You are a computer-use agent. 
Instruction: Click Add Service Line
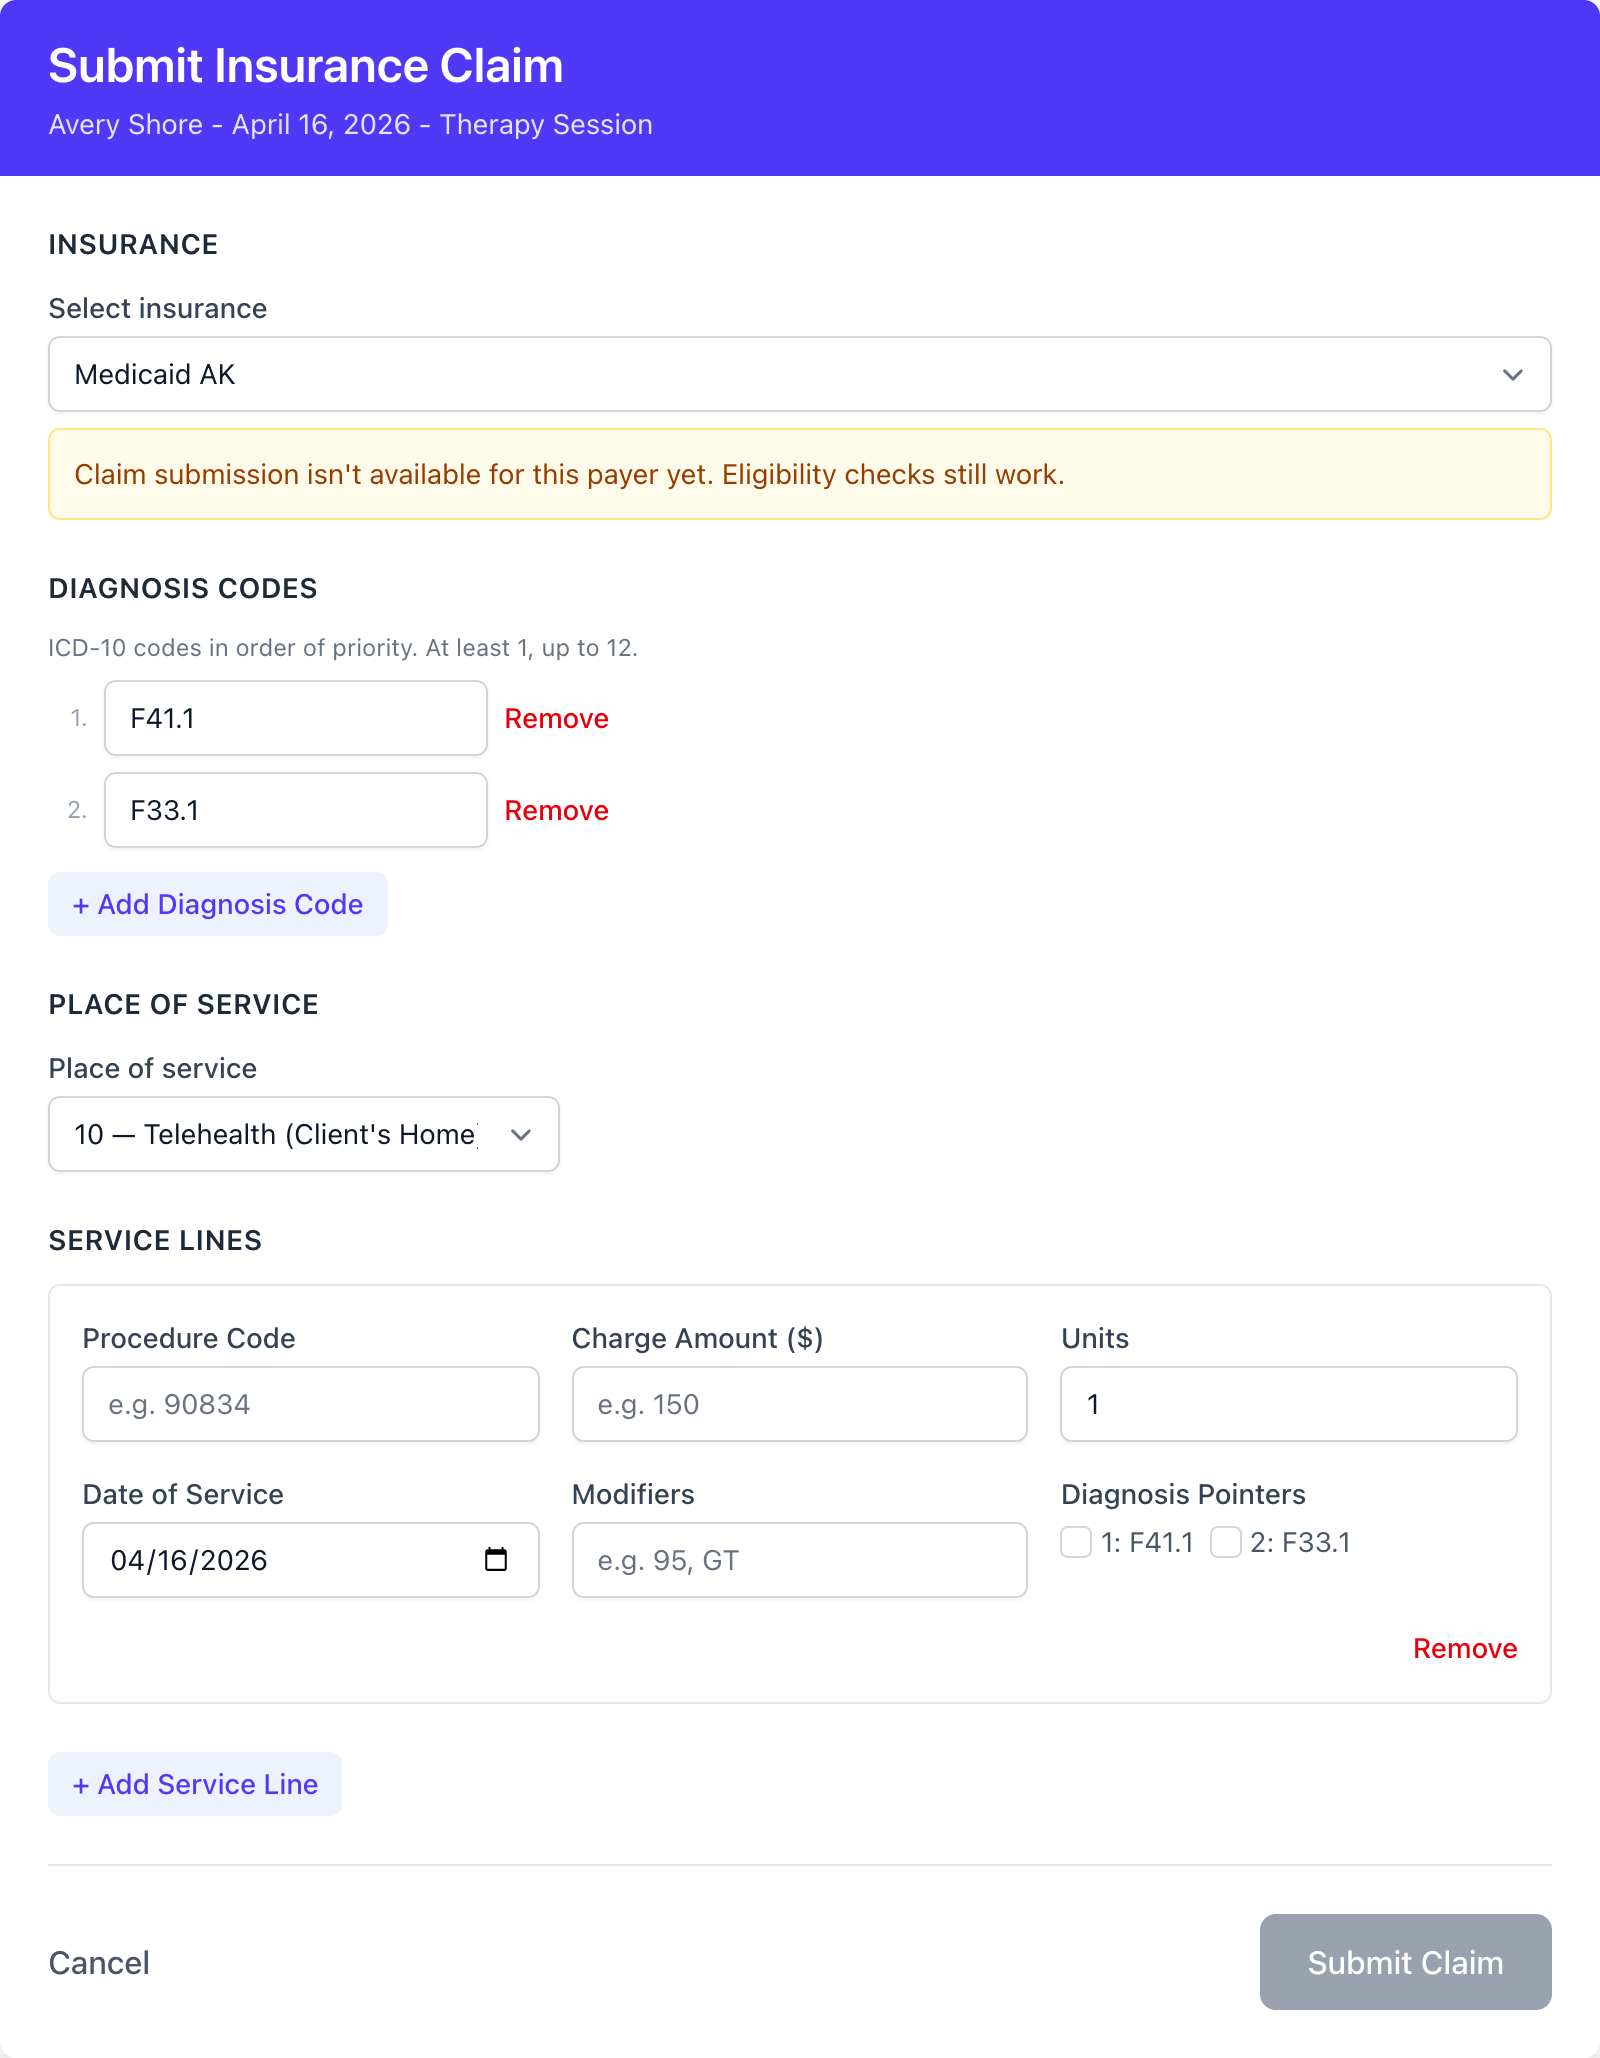(194, 1784)
